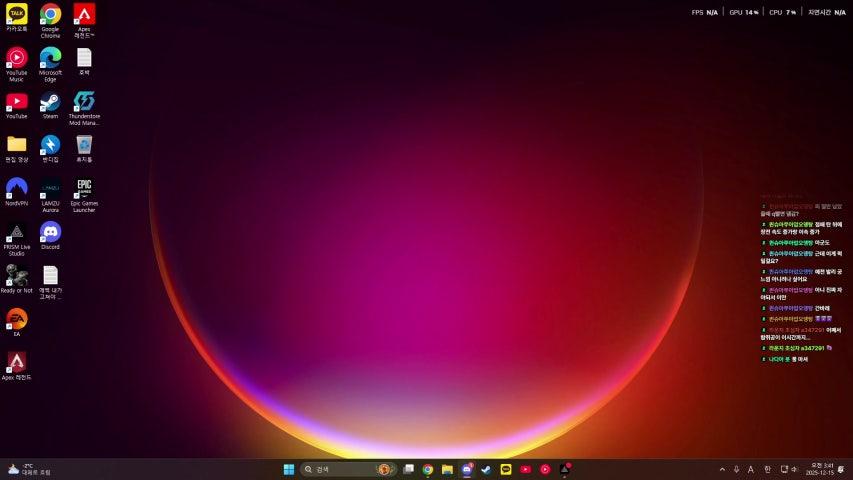Expand the system tray hidden icons chevron
853x480 pixels.
click(722, 469)
